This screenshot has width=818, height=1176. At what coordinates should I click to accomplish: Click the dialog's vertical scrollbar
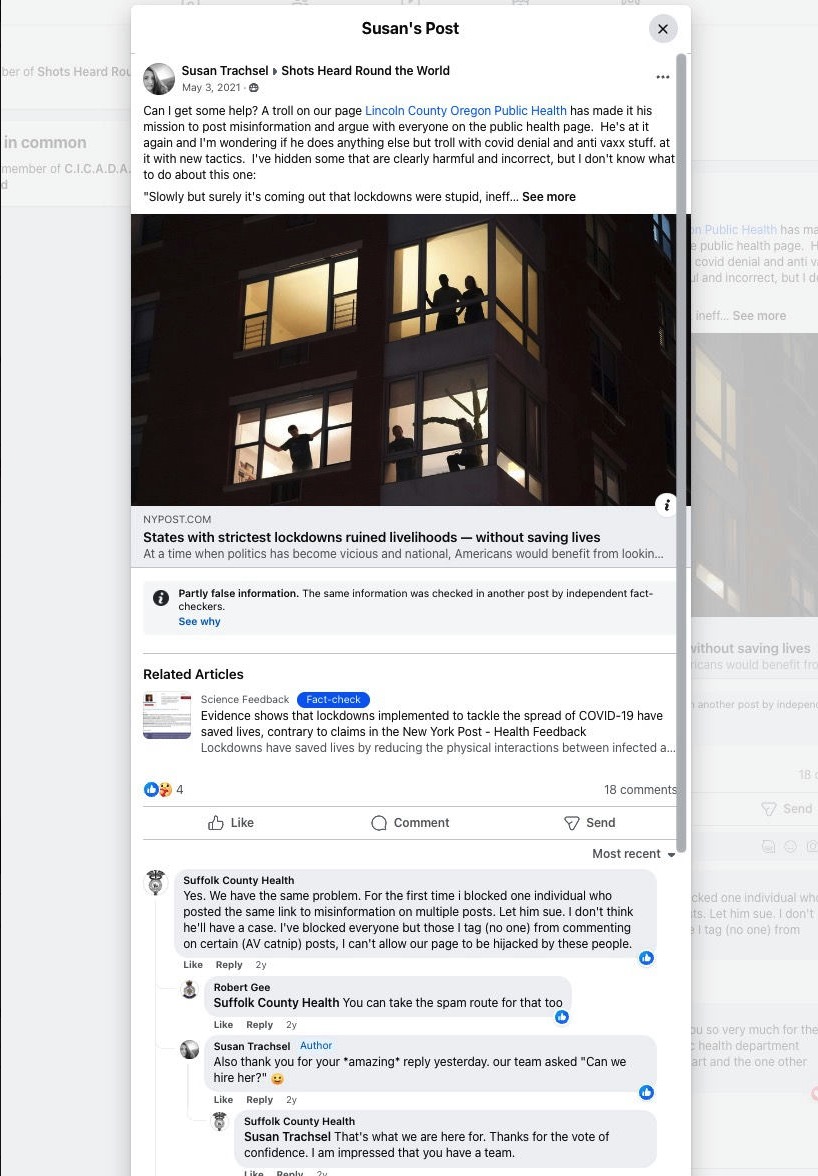[681, 453]
